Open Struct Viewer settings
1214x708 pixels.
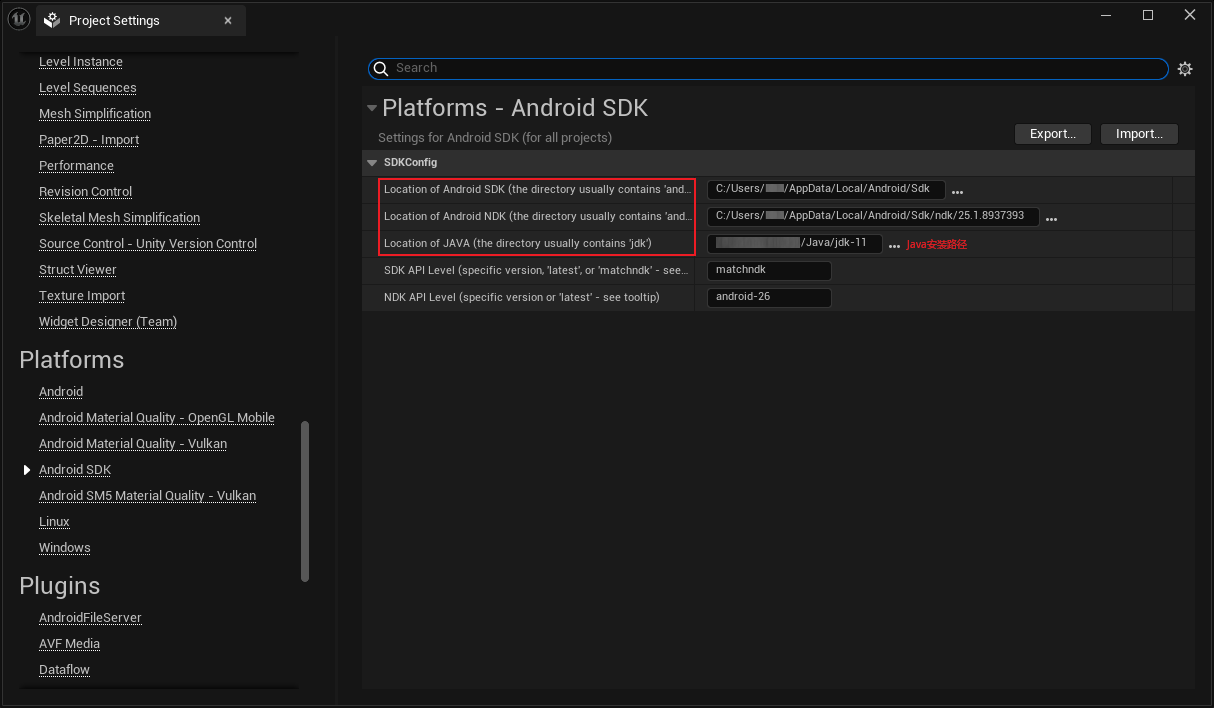tap(77, 270)
